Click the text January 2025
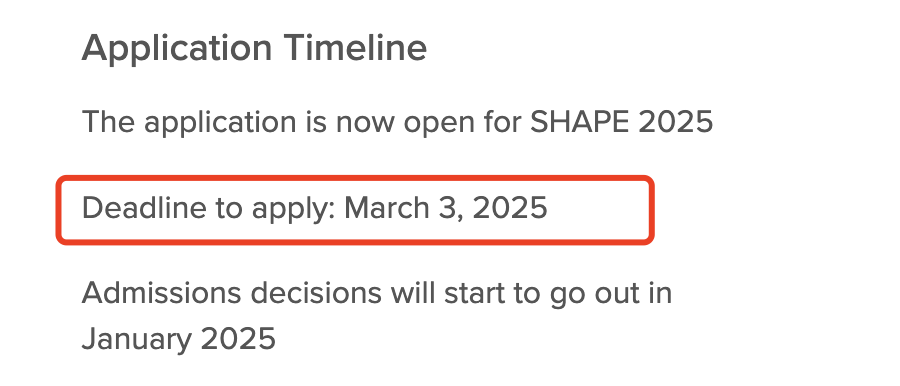Screen dimensions: 900x386 [x=179, y=339]
